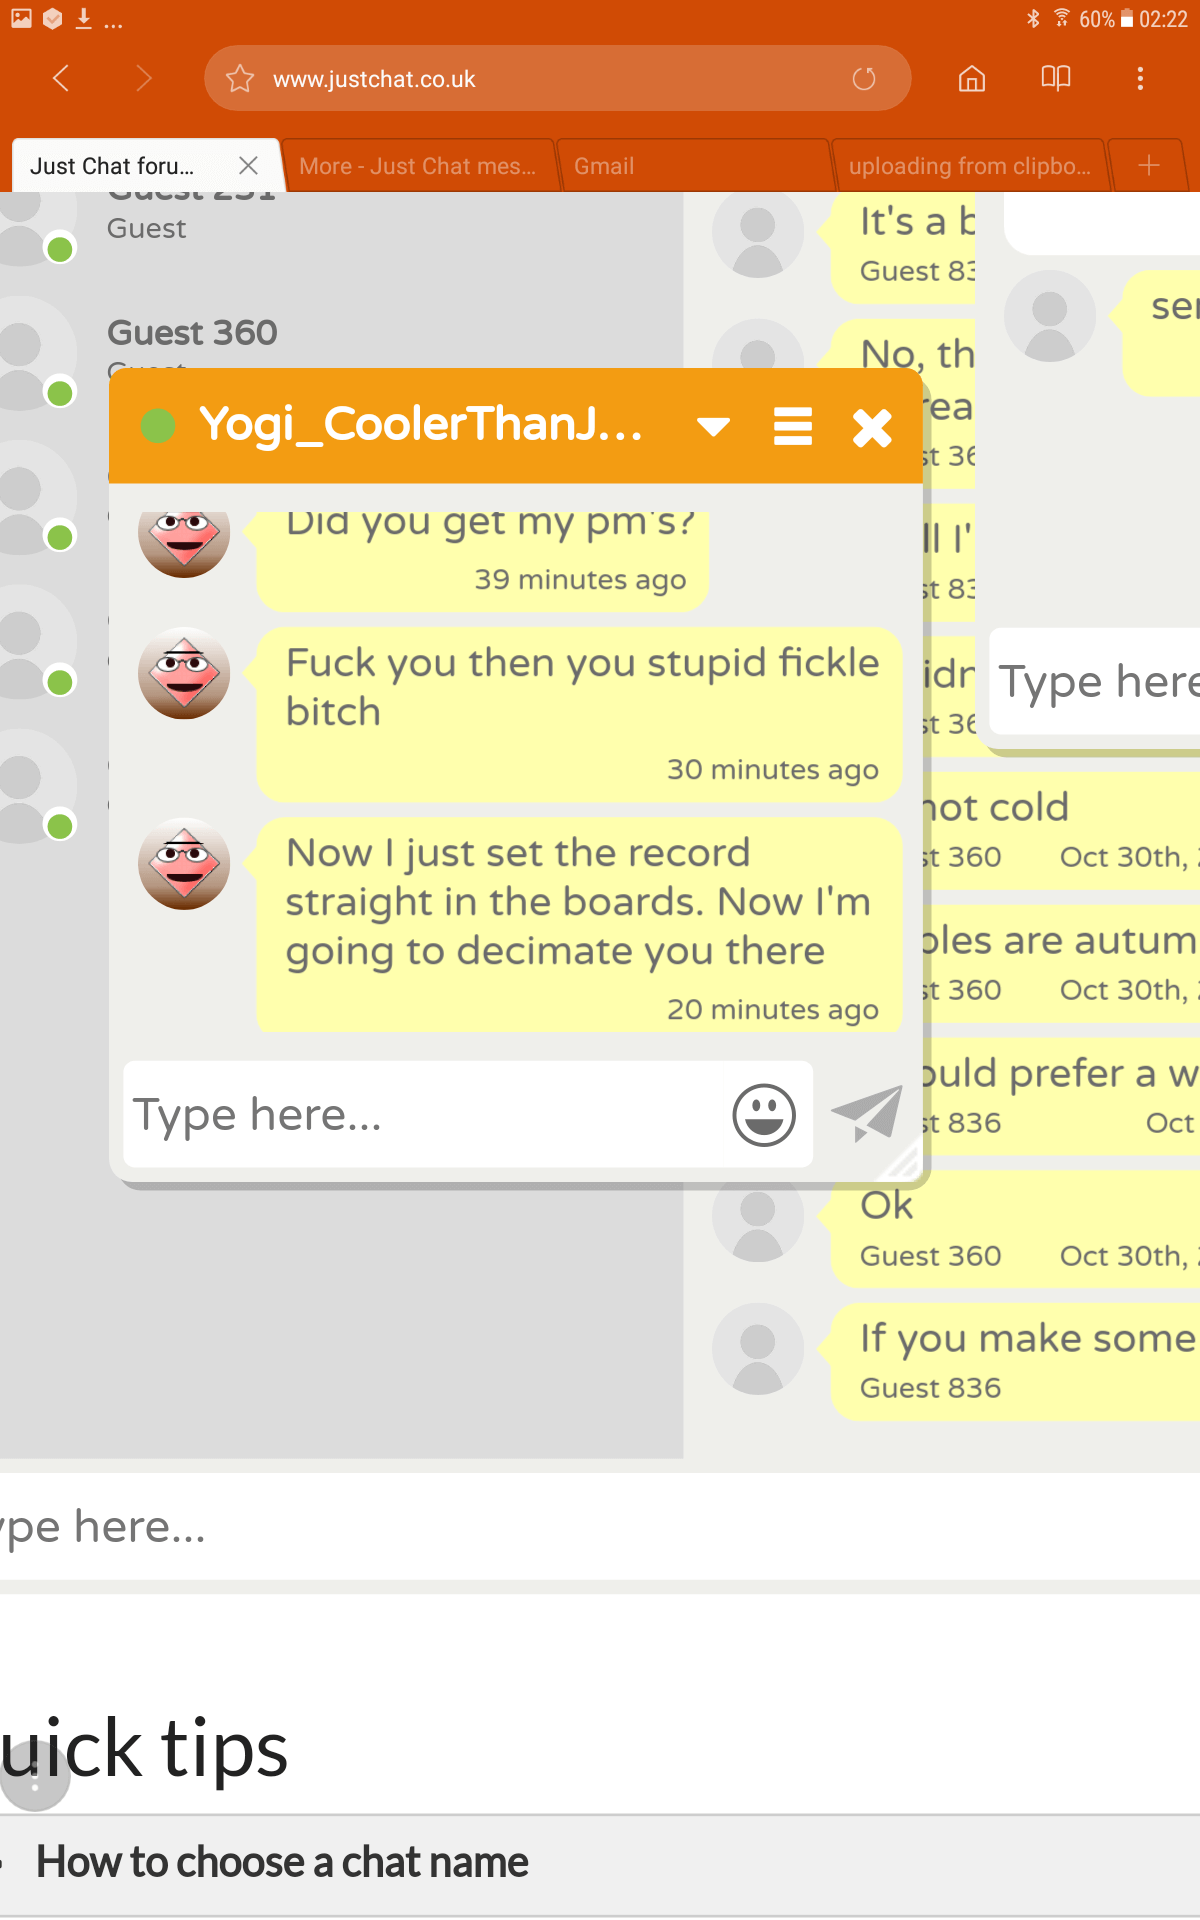Send message with paper plane icon
This screenshot has width=1200, height=1920.
tap(867, 1113)
